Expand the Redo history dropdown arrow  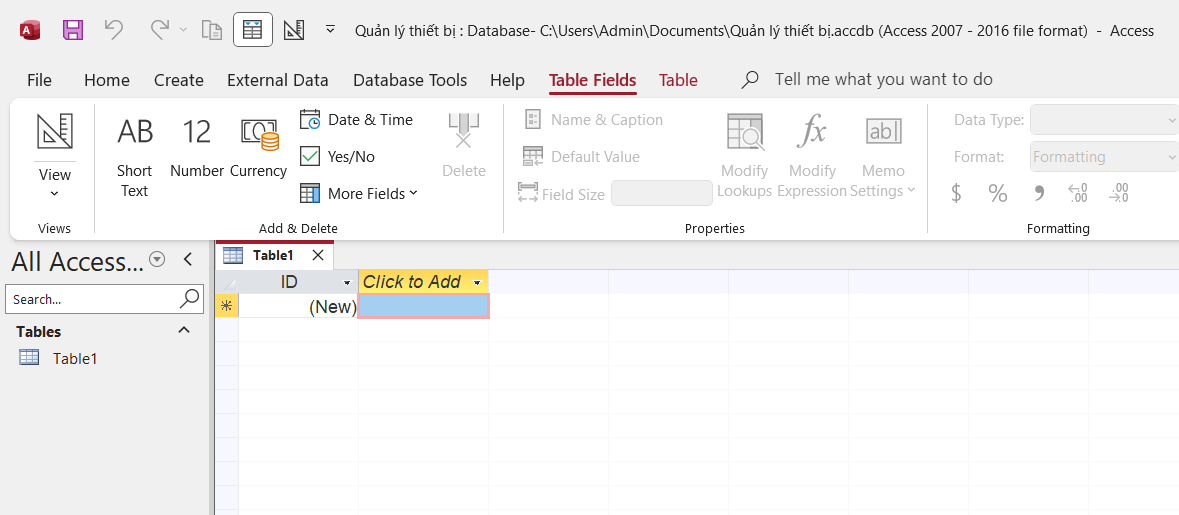point(183,30)
